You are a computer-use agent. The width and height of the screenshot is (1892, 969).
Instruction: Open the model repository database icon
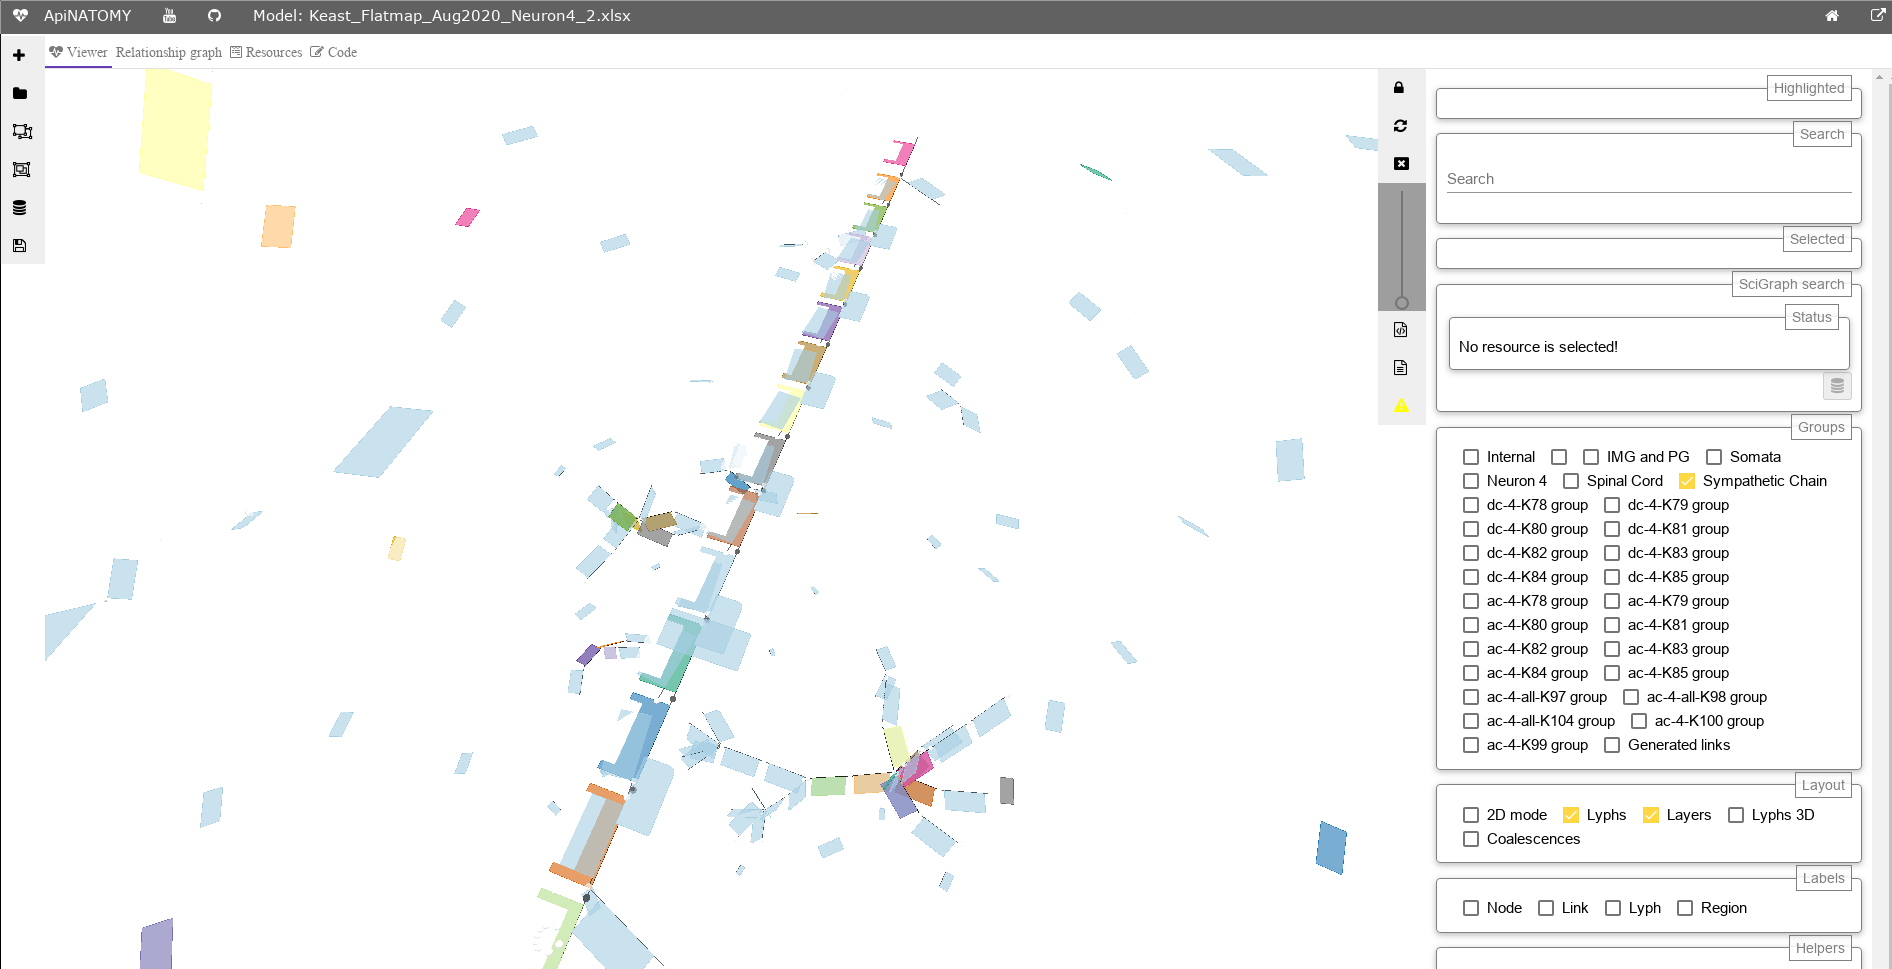20,207
